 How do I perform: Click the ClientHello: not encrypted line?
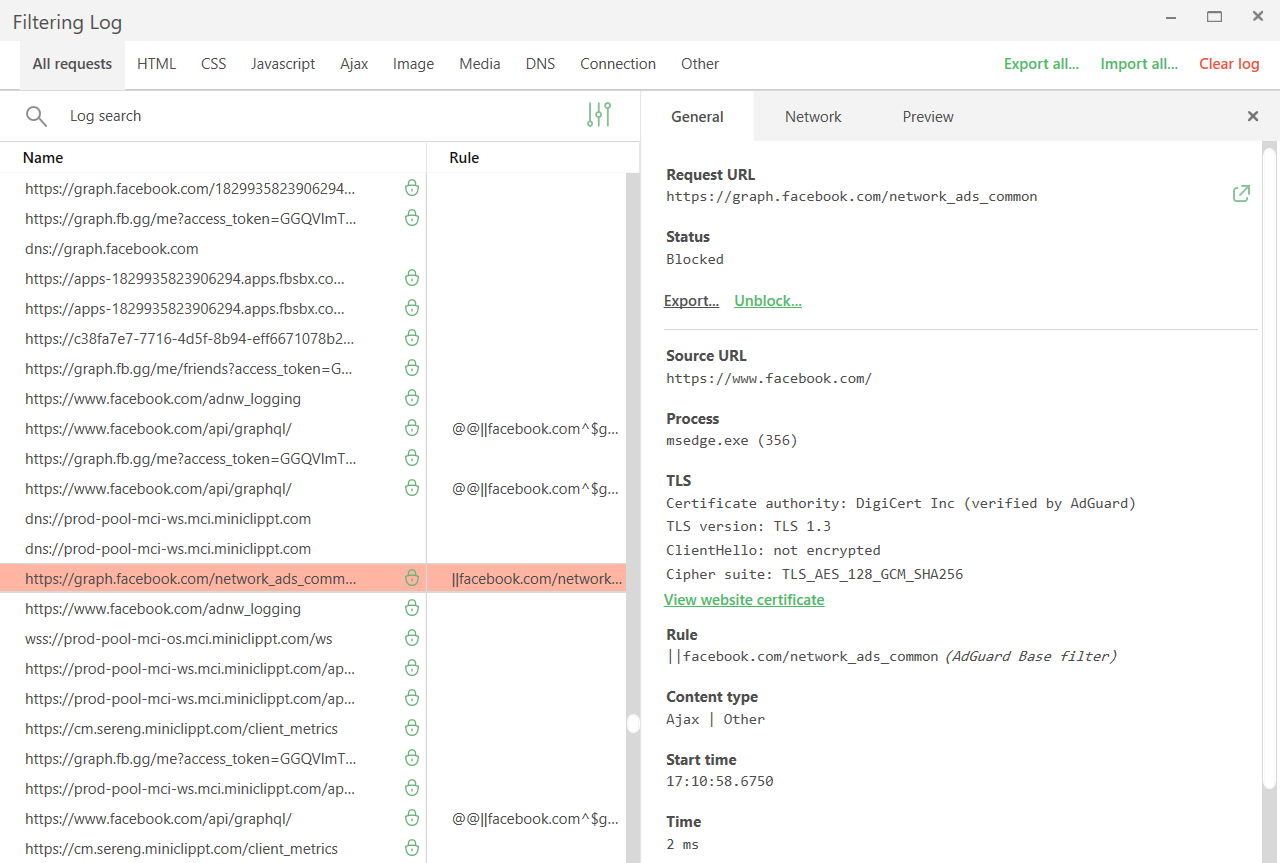773,550
